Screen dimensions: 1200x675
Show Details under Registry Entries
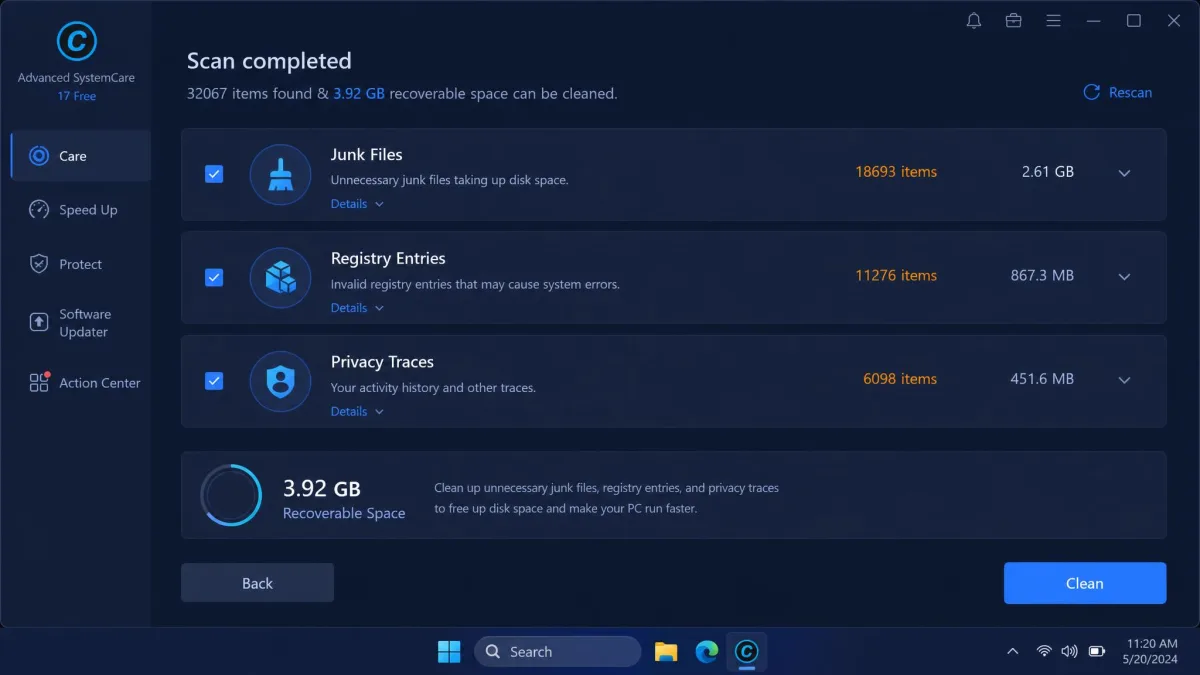click(x=357, y=308)
